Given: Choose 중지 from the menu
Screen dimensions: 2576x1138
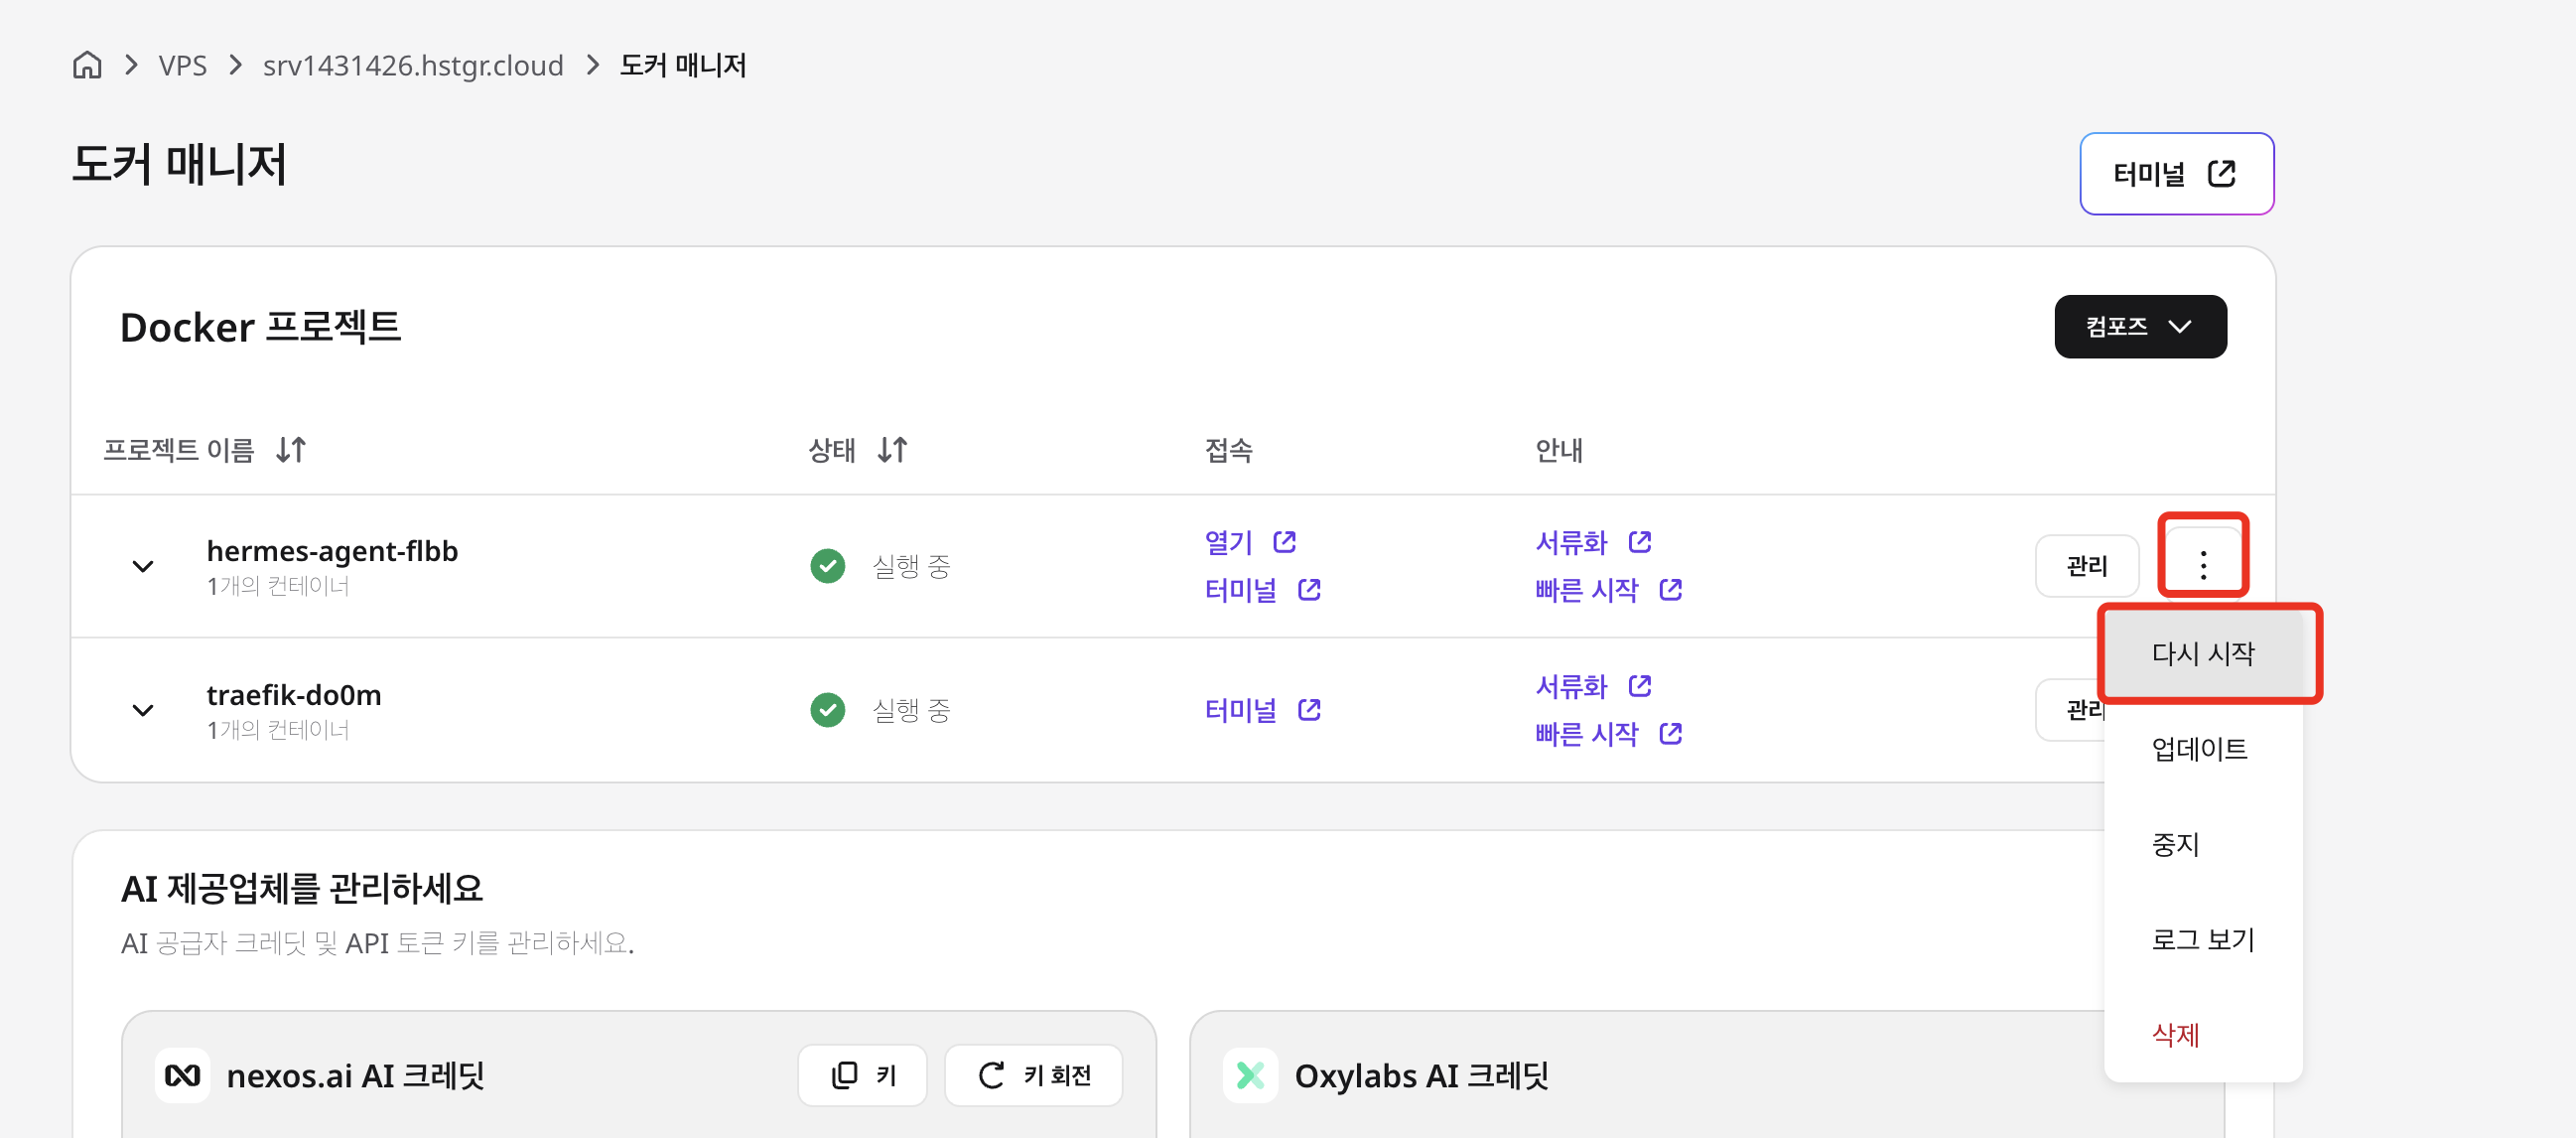Looking at the screenshot, I should [2203, 845].
